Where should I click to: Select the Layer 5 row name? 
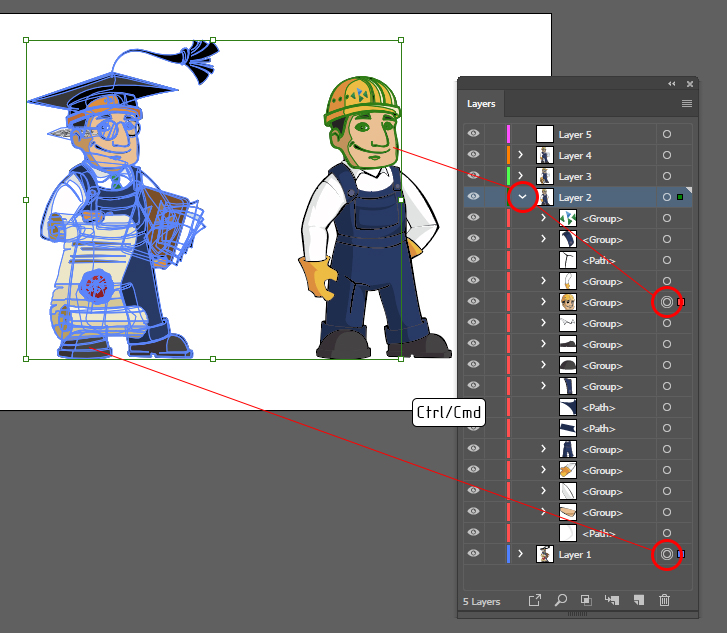(x=575, y=134)
